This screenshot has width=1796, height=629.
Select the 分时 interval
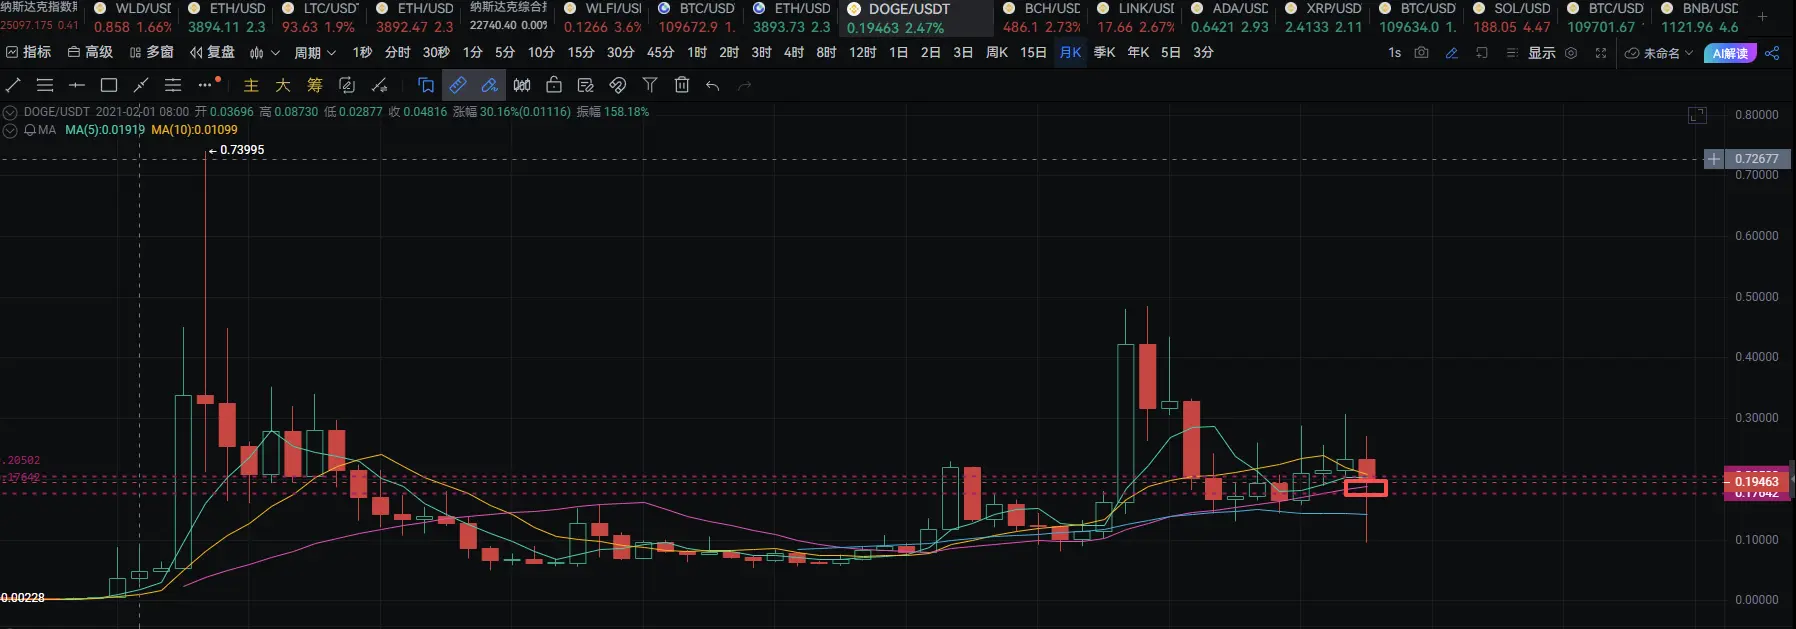(397, 52)
